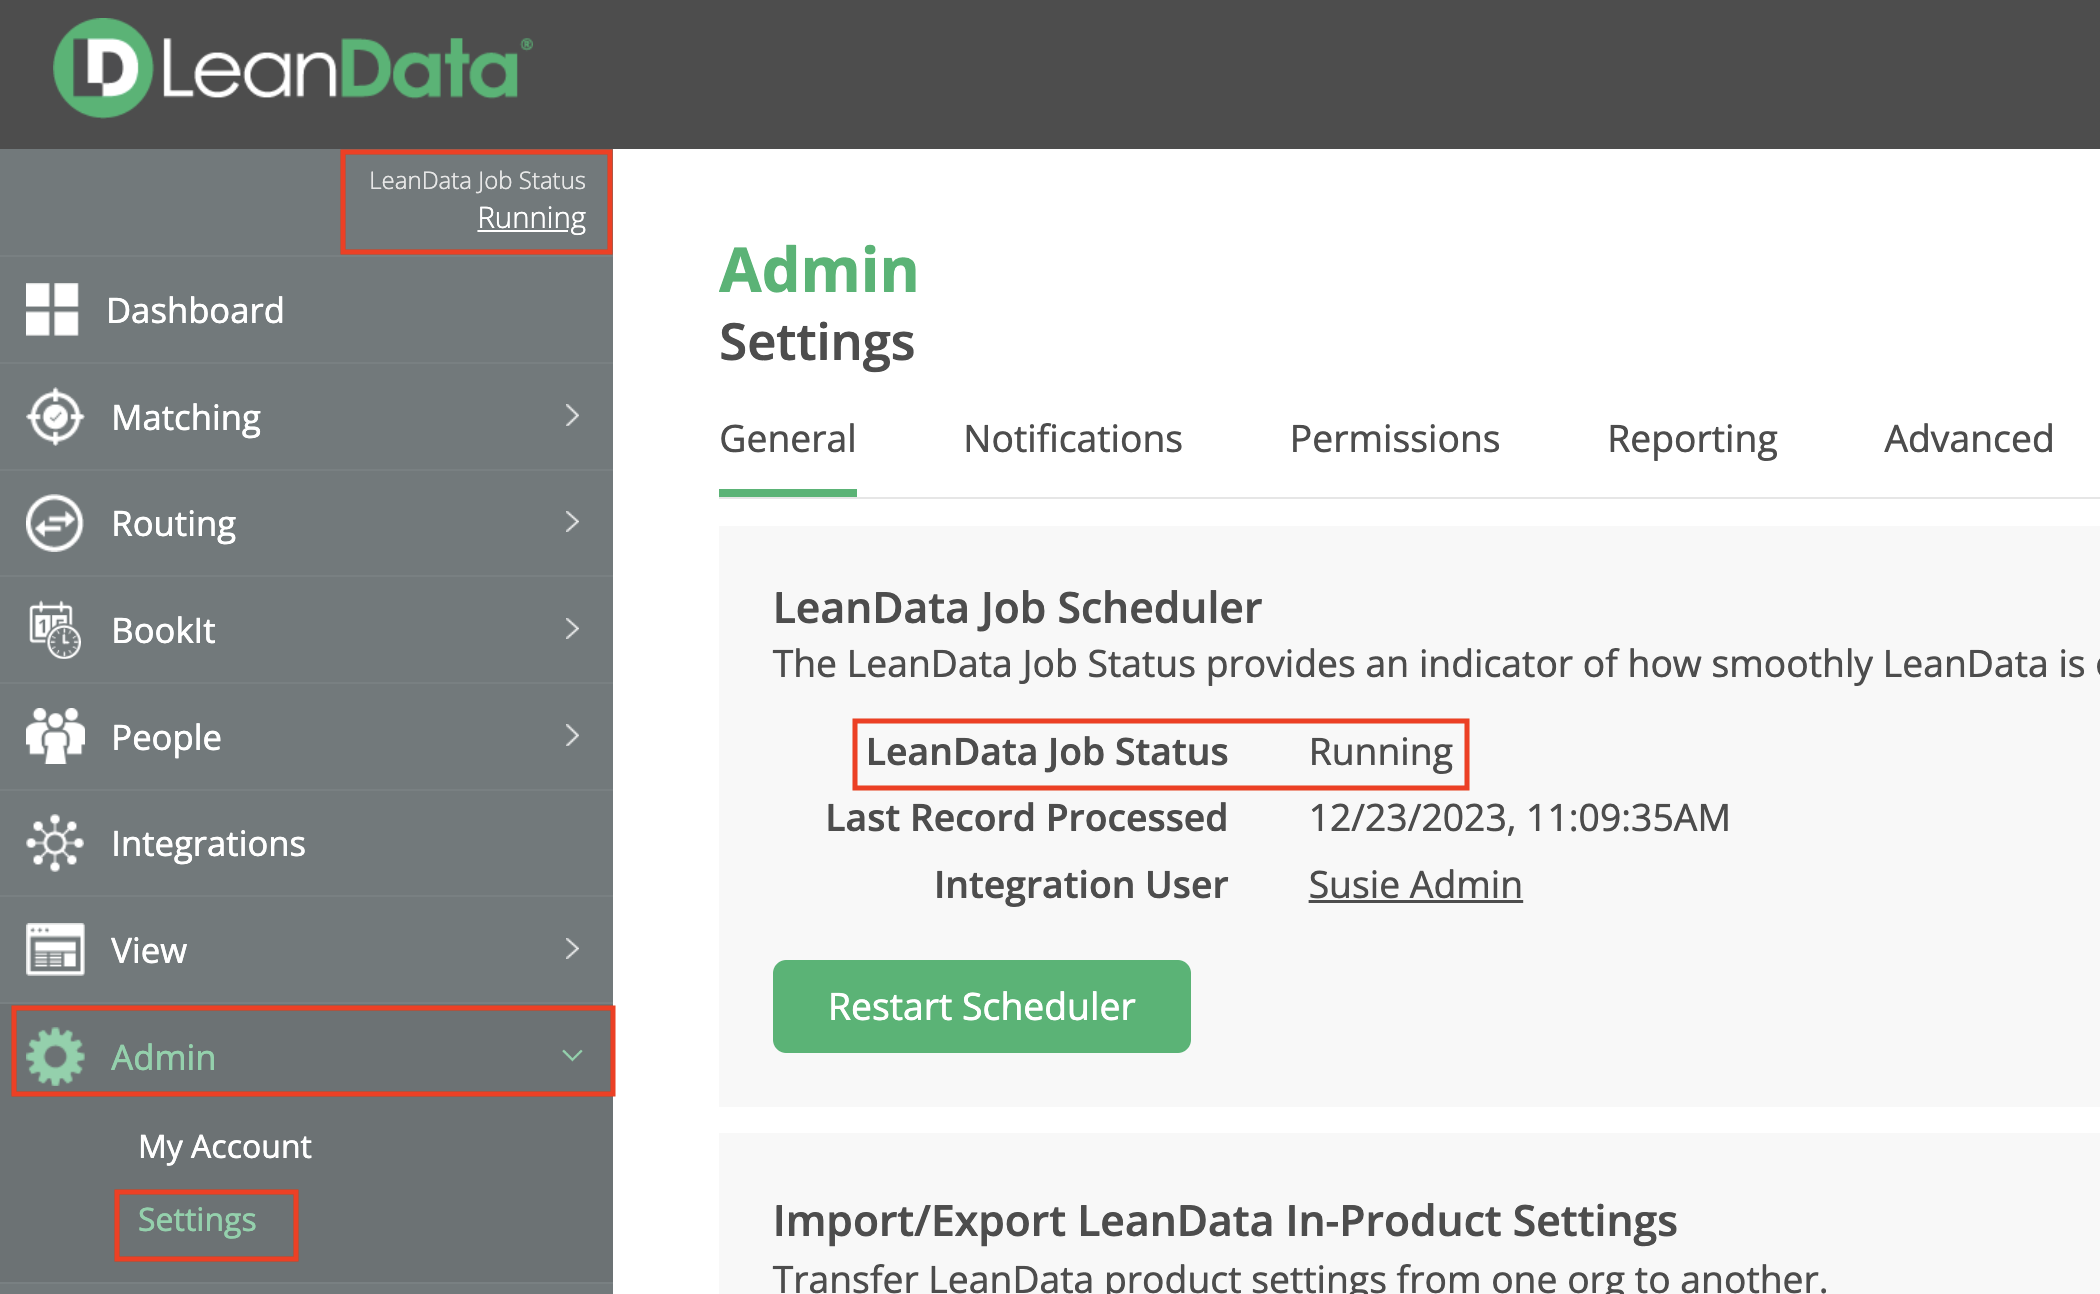
Task: Expand the View menu chevron
Action: point(572,949)
